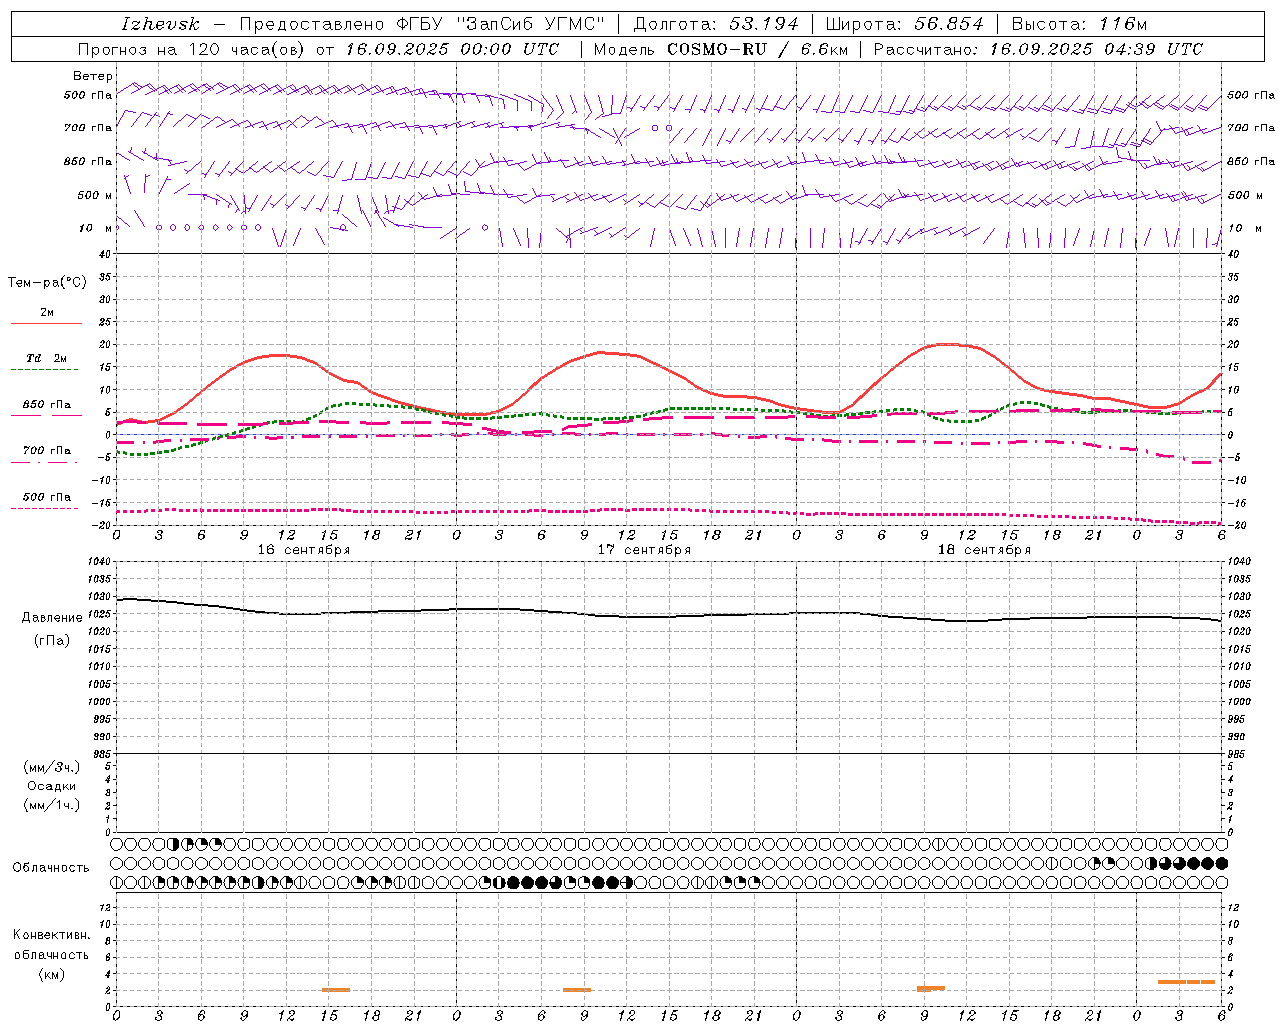Select the Тем-ра(°C) axis label
This screenshot has width=1280, height=1024.
pyautogui.click(x=47, y=283)
